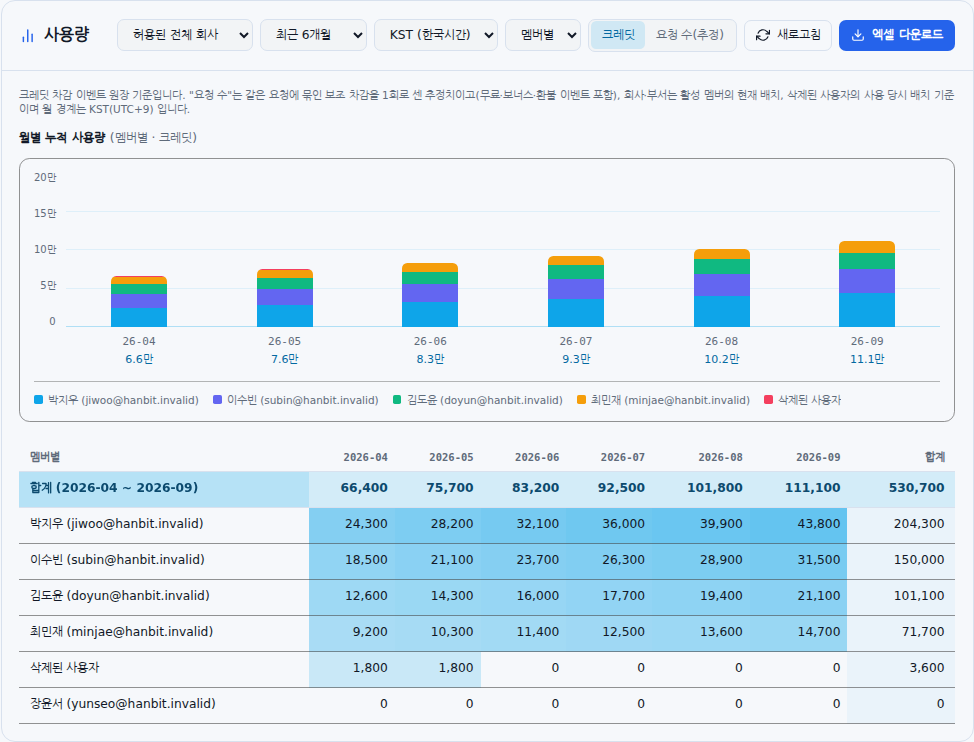Toggle 박지우 blue legend marker

[39, 400]
